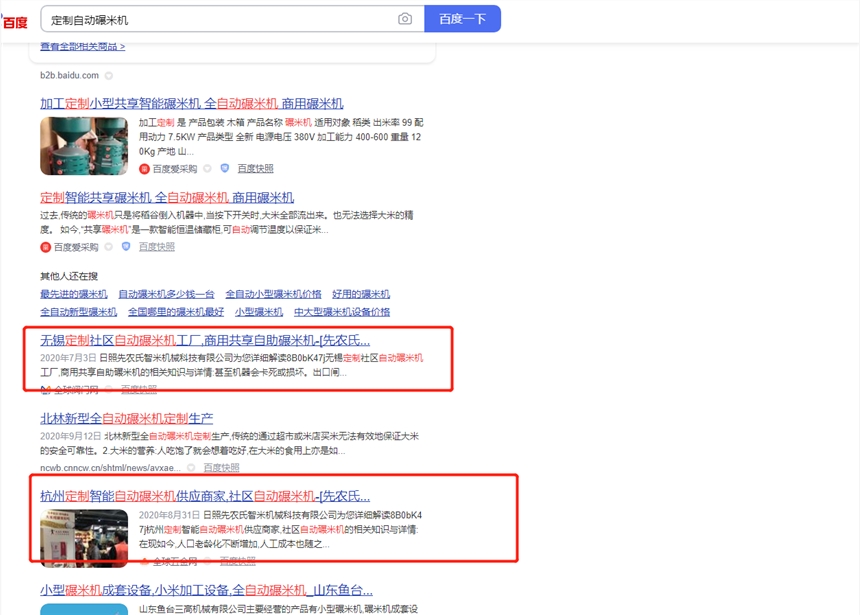This screenshot has height=615, width=860.
Task: Click the 百度爱采购 red icon under 定制智能共享碾米机 result
Action: (x=45, y=247)
